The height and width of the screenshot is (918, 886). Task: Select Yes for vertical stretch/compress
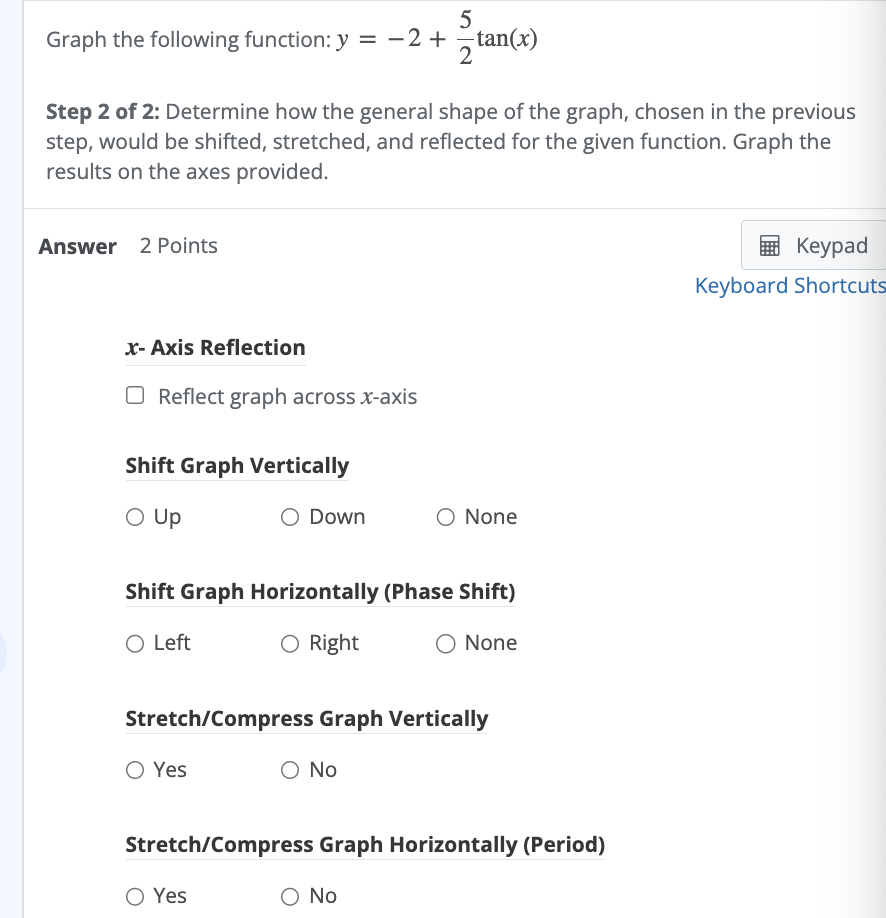click(x=135, y=770)
